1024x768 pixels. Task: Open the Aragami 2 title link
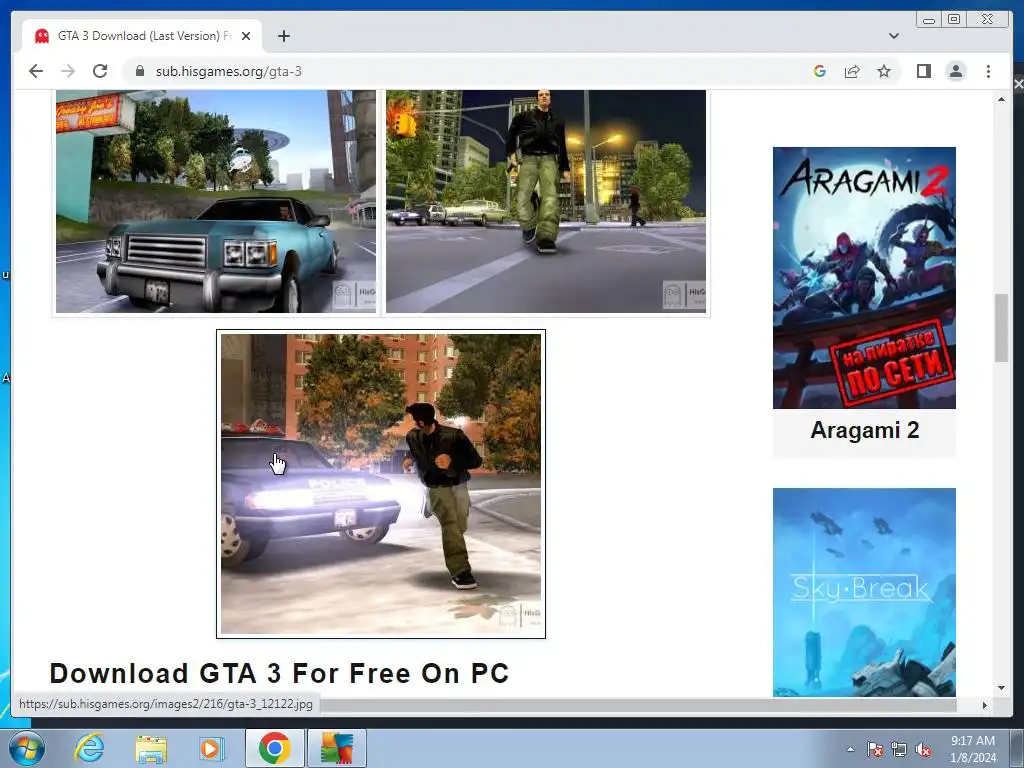[864, 430]
